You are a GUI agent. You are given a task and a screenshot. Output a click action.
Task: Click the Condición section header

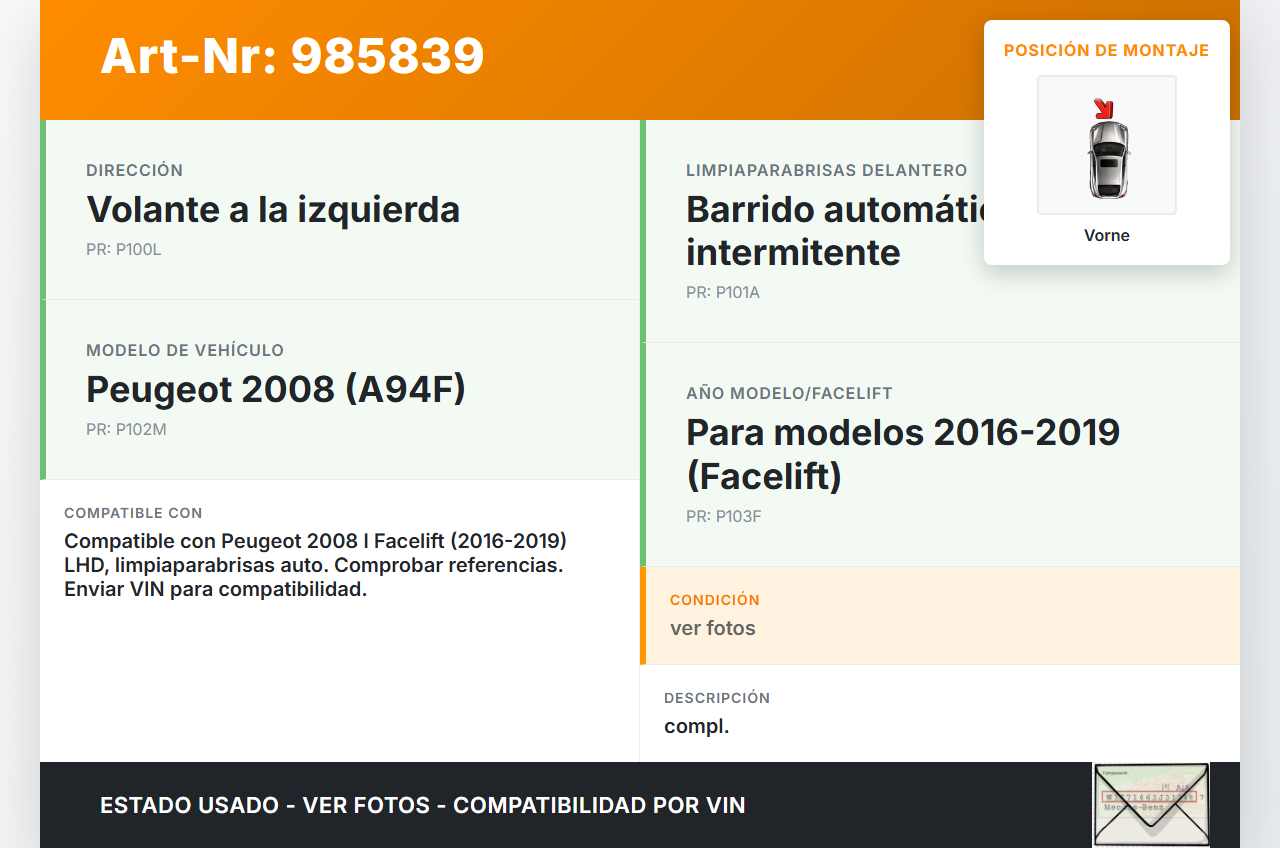[714, 600]
